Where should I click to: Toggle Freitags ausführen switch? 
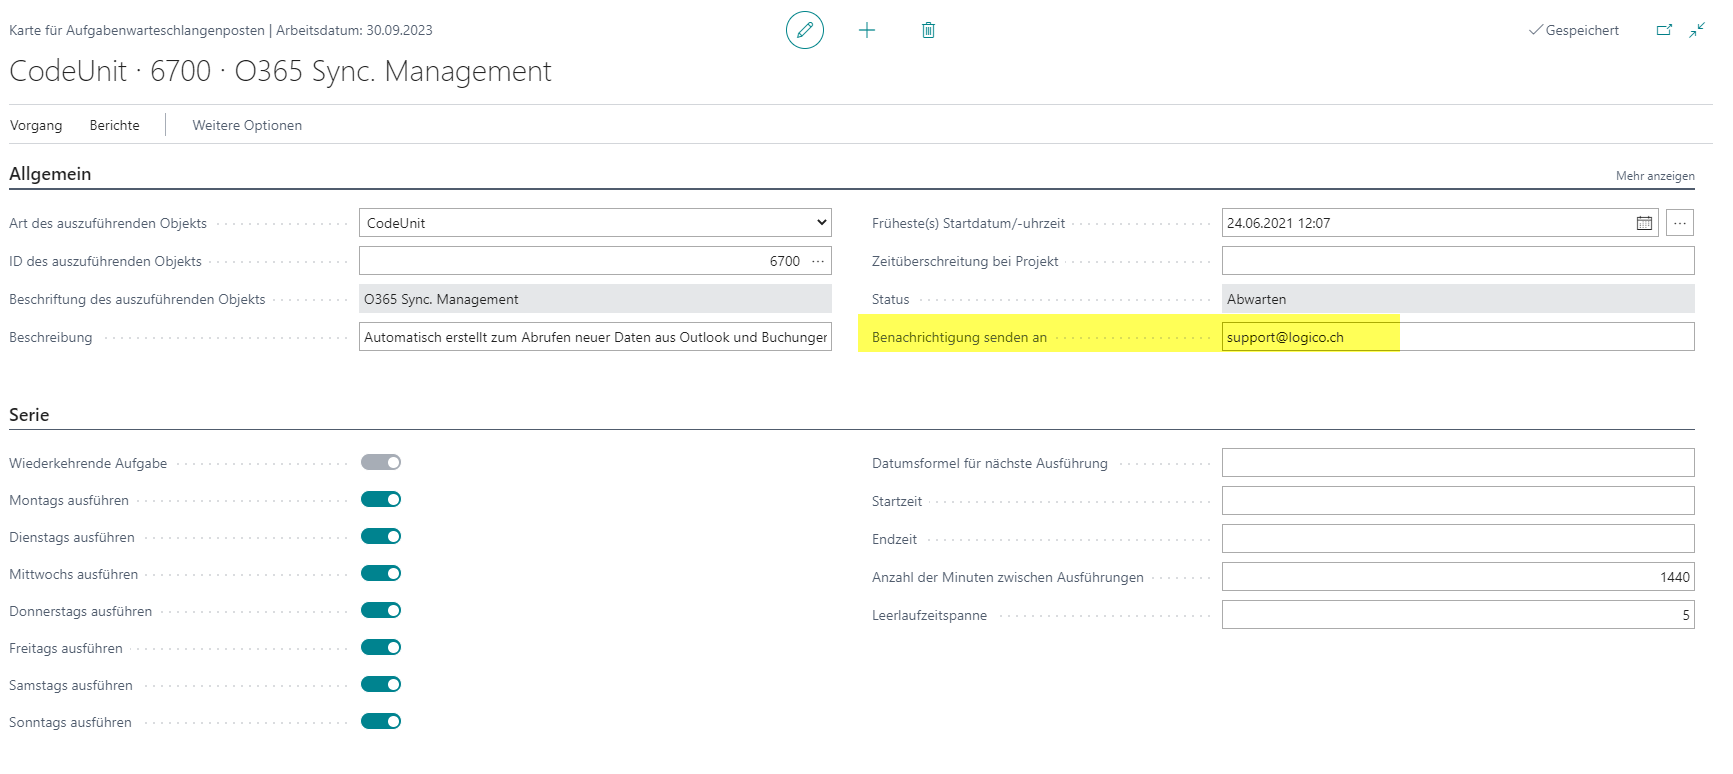pos(381,647)
